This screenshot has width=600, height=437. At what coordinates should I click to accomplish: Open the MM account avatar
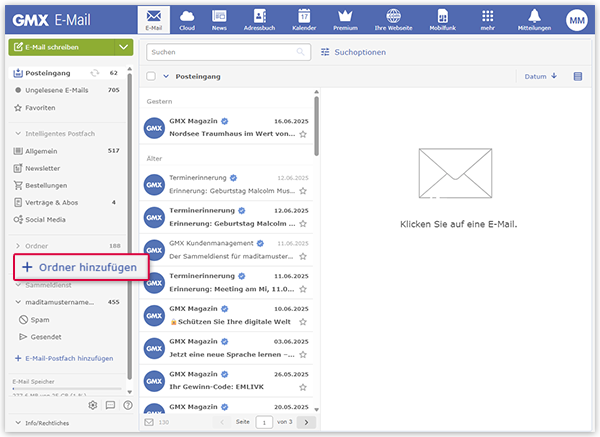(x=577, y=20)
